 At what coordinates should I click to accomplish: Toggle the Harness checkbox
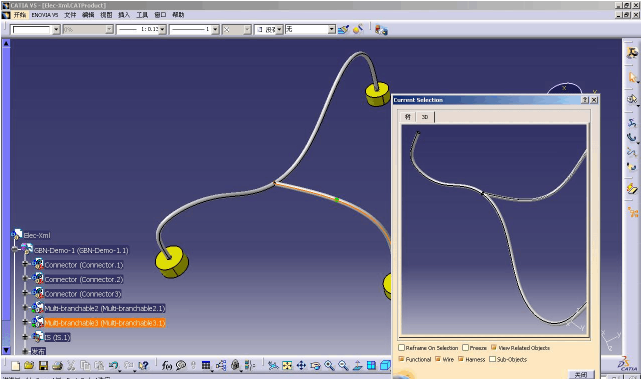(461, 359)
